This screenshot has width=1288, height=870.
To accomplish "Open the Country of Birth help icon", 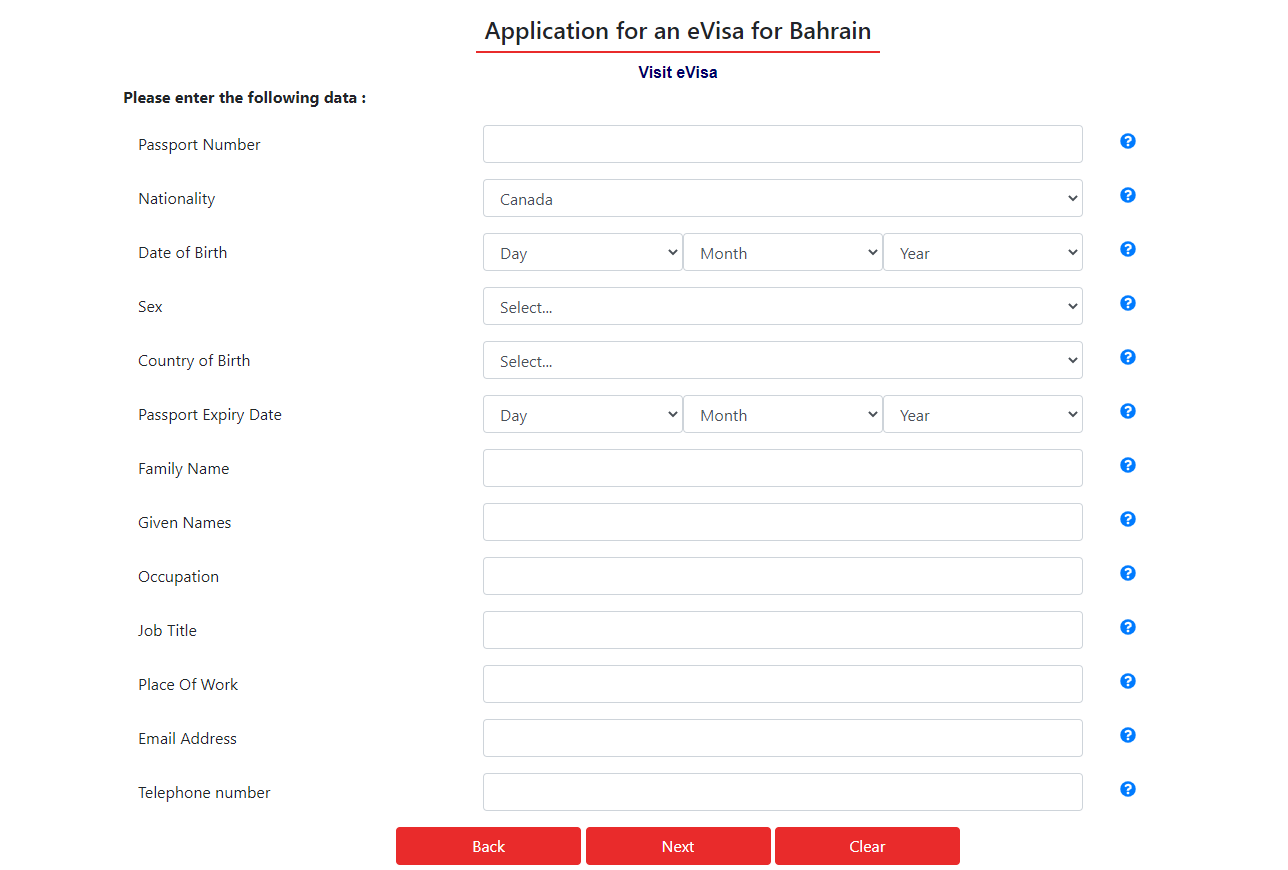I will pos(1128,357).
